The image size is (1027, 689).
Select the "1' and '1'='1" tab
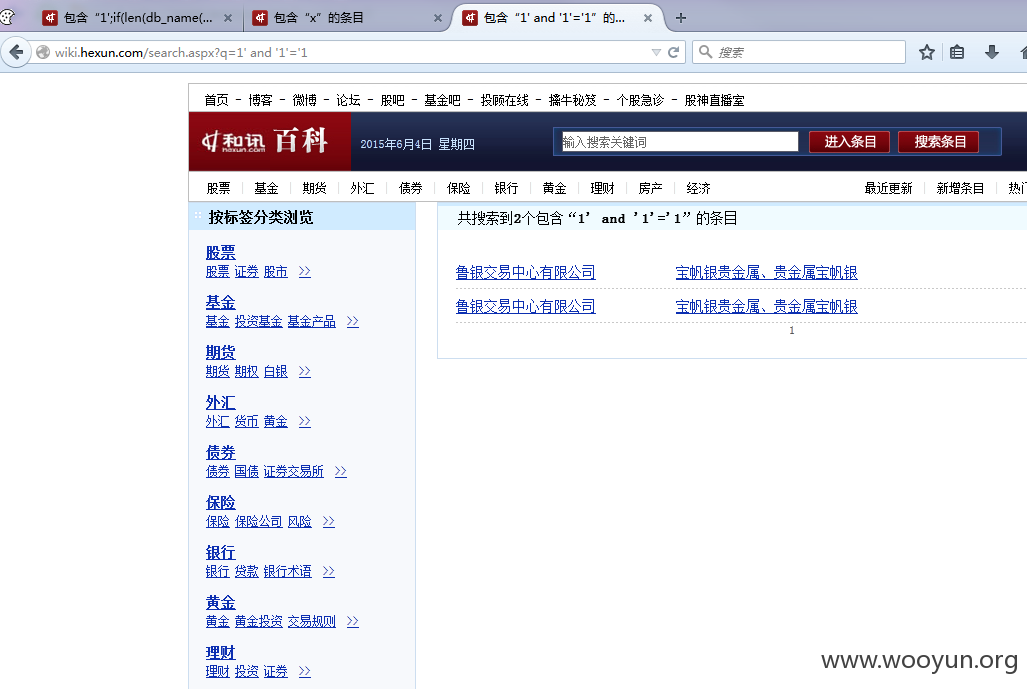557,18
